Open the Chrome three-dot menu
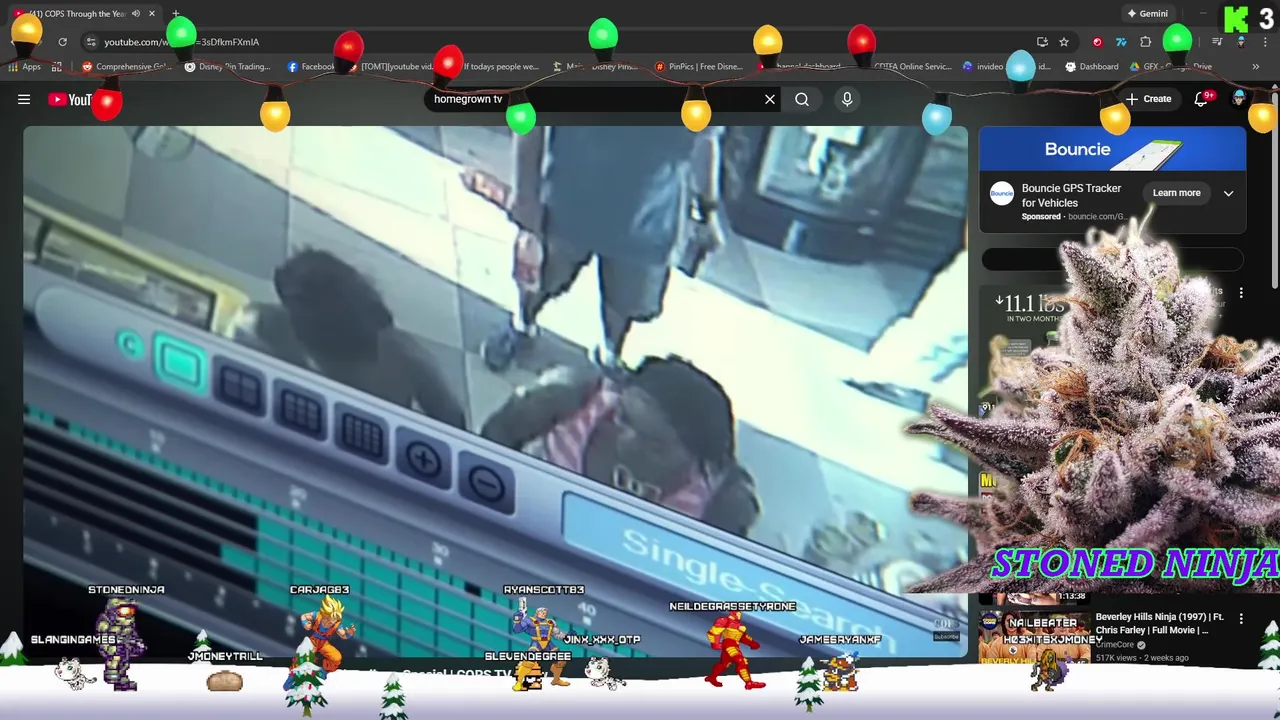The width and height of the screenshot is (1280, 720). tap(1264, 42)
